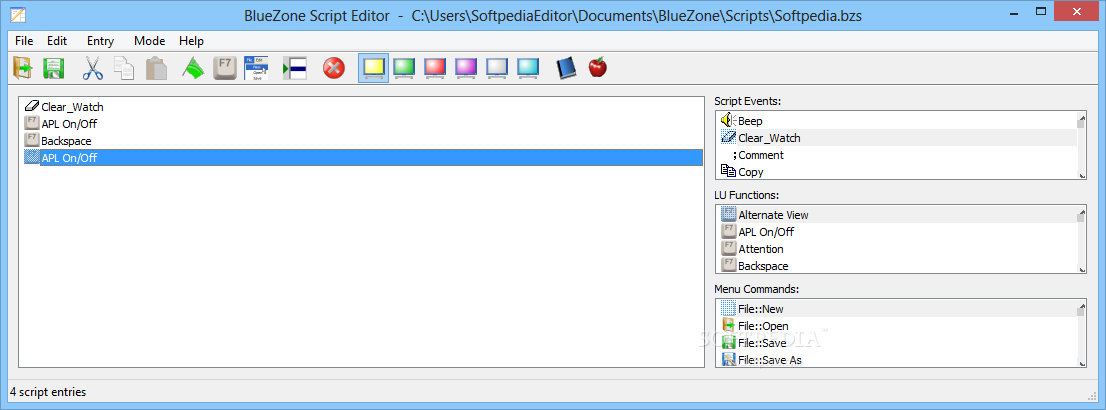This screenshot has width=1106, height=410.
Task: Click the Cut scissors icon
Action: tap(92, 68)
